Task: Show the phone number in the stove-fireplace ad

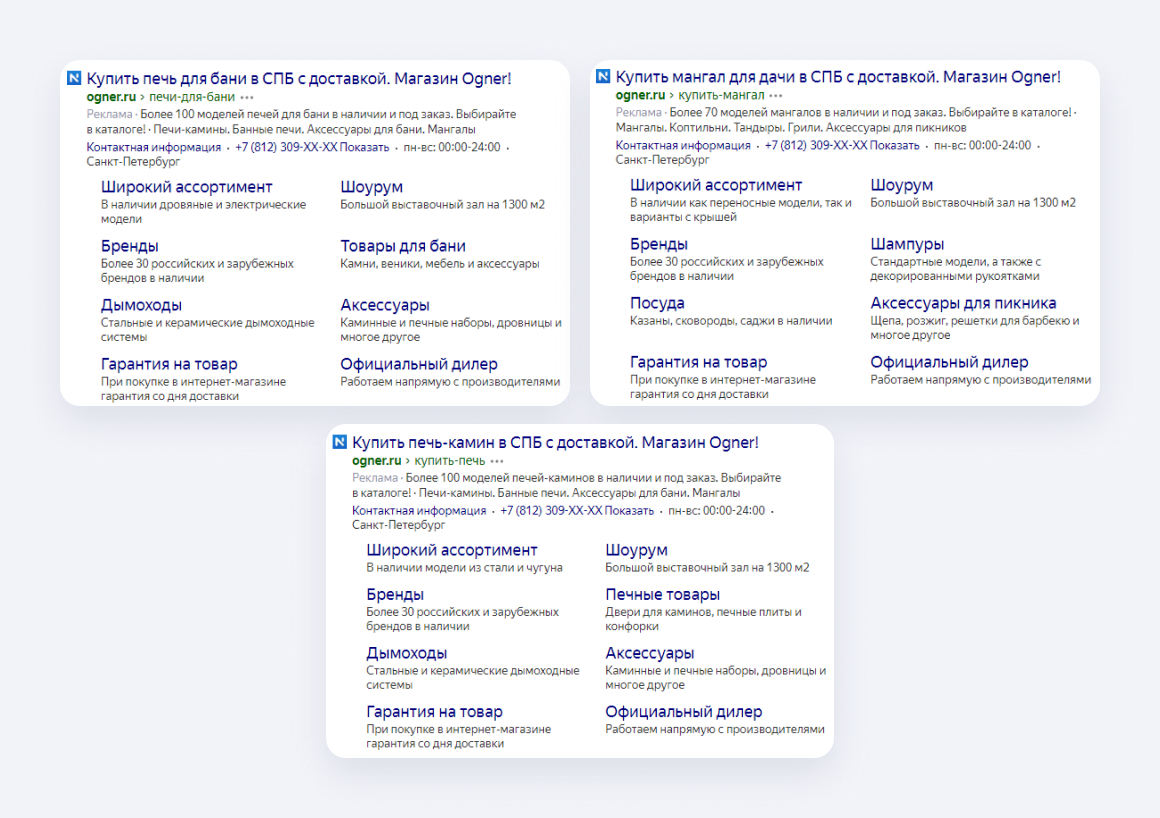Action: click(577, 511)
